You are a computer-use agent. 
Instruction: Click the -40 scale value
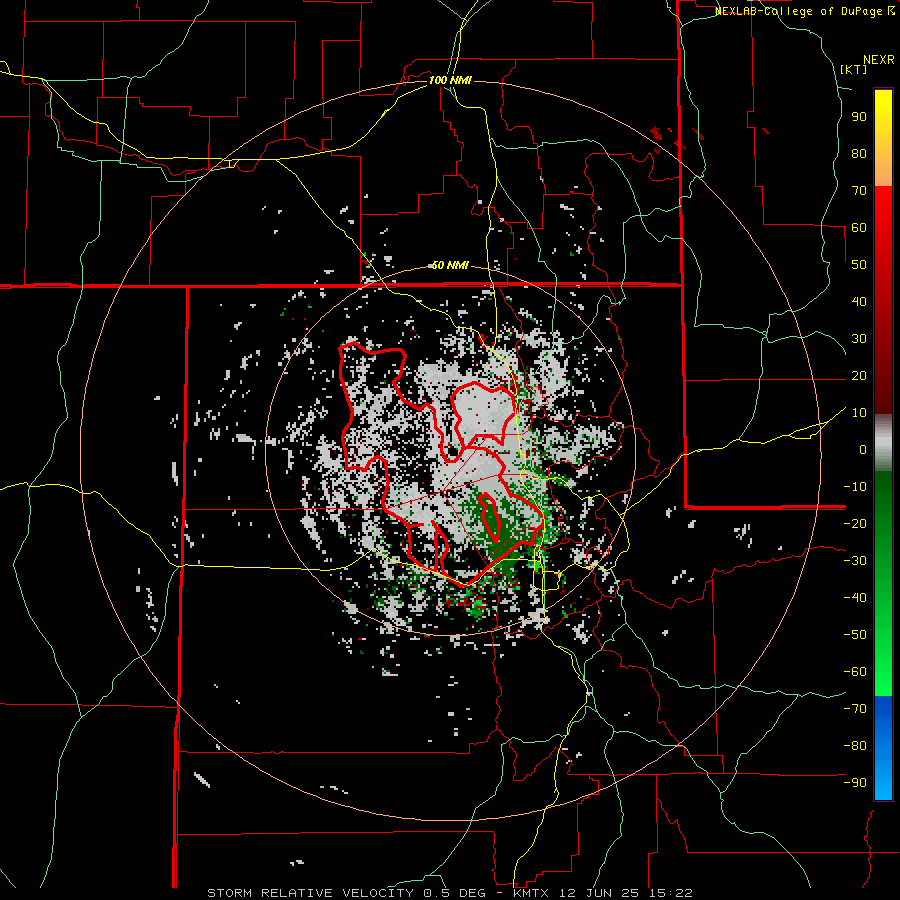855,598
